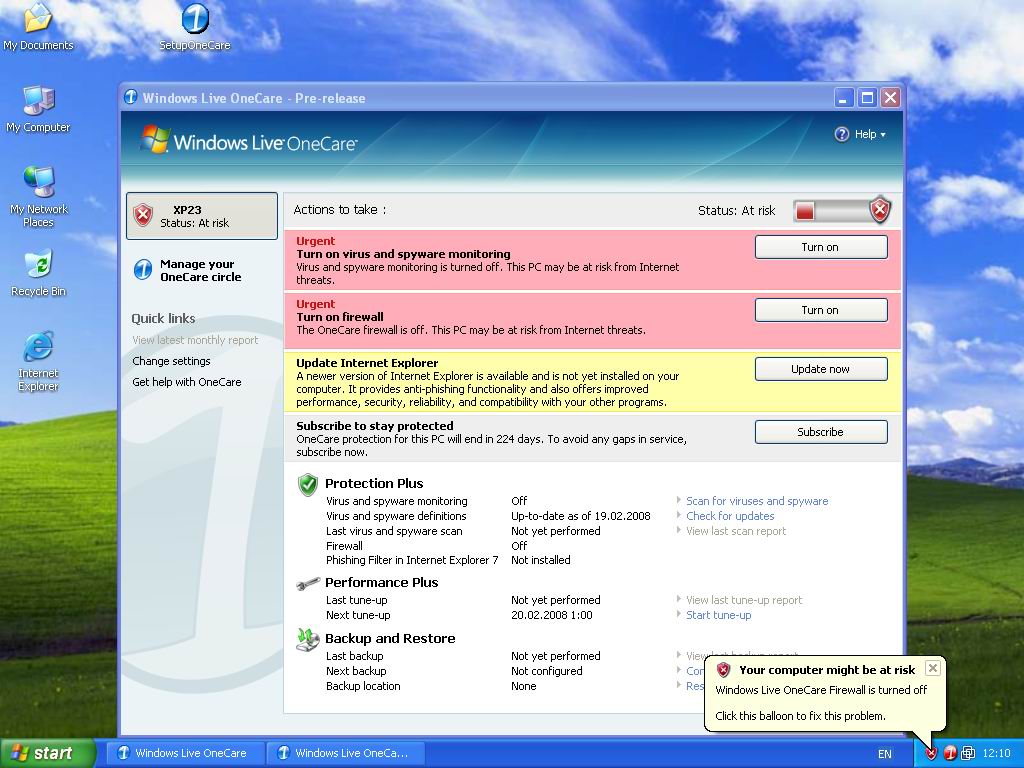Click the Backup and Restore heading

click(390, 639)
